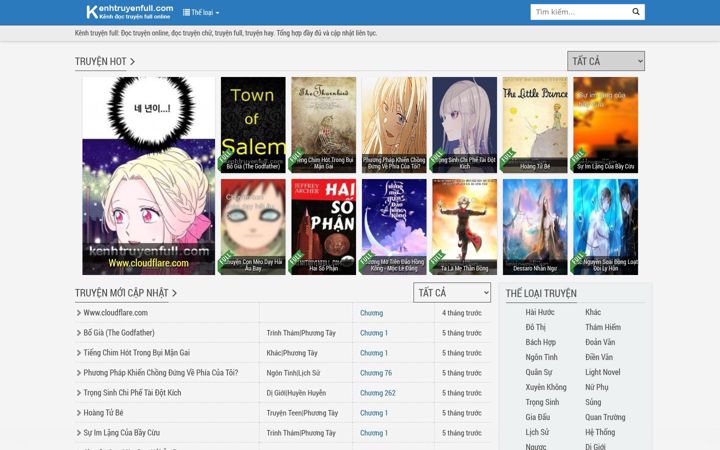Open Tiếng Chim Hót Trong Bụi Mận Gai cover

tap(323, 125)
